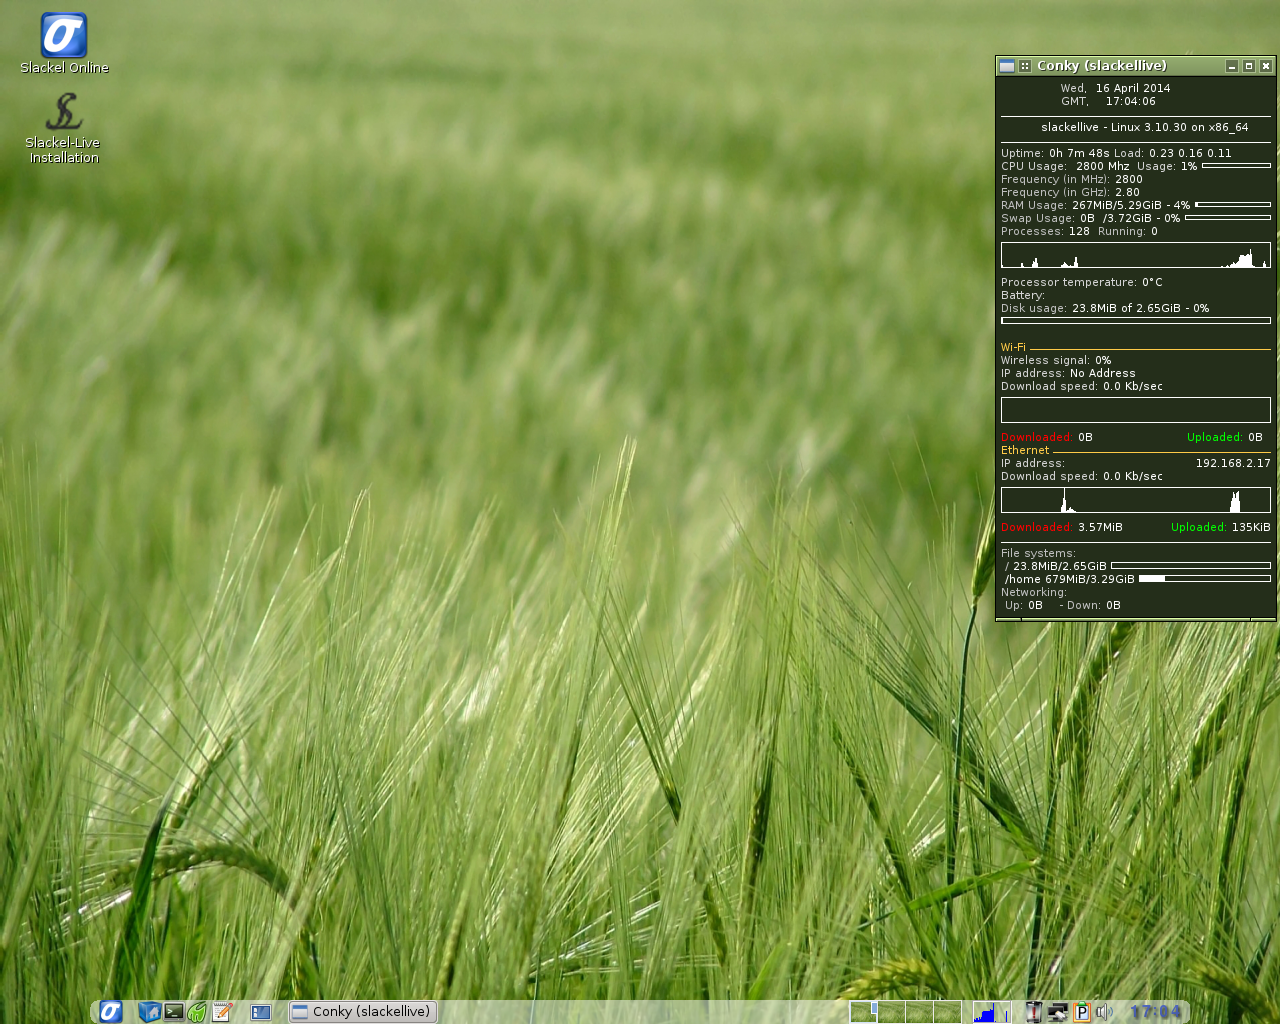
Task: Maximize the Conky window
Action: (1249, 66)
